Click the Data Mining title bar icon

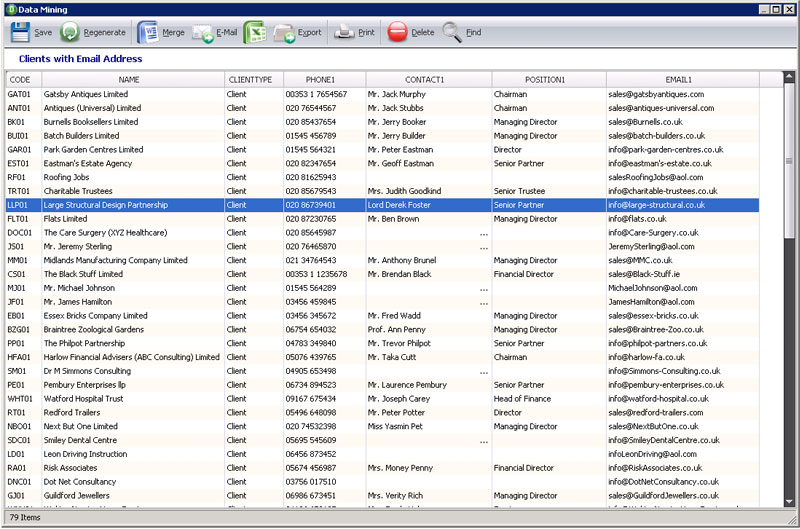tap(12, 9)
